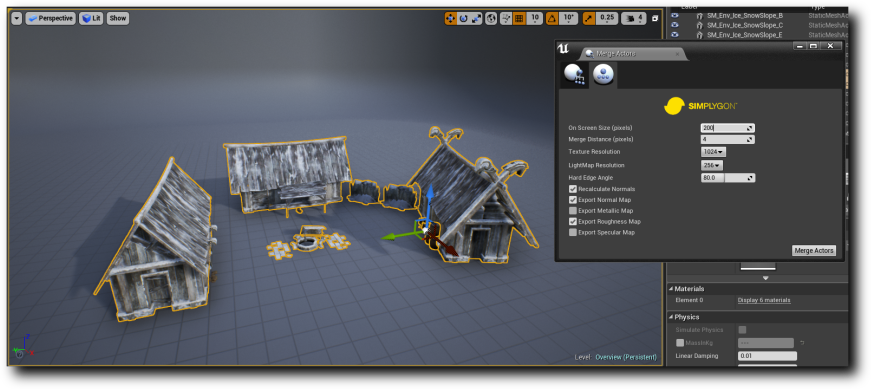The width and height of the screenshot is (871, 389).
Task: Enable Export Metallic Map checkbox
Action: tap(573, 211)
